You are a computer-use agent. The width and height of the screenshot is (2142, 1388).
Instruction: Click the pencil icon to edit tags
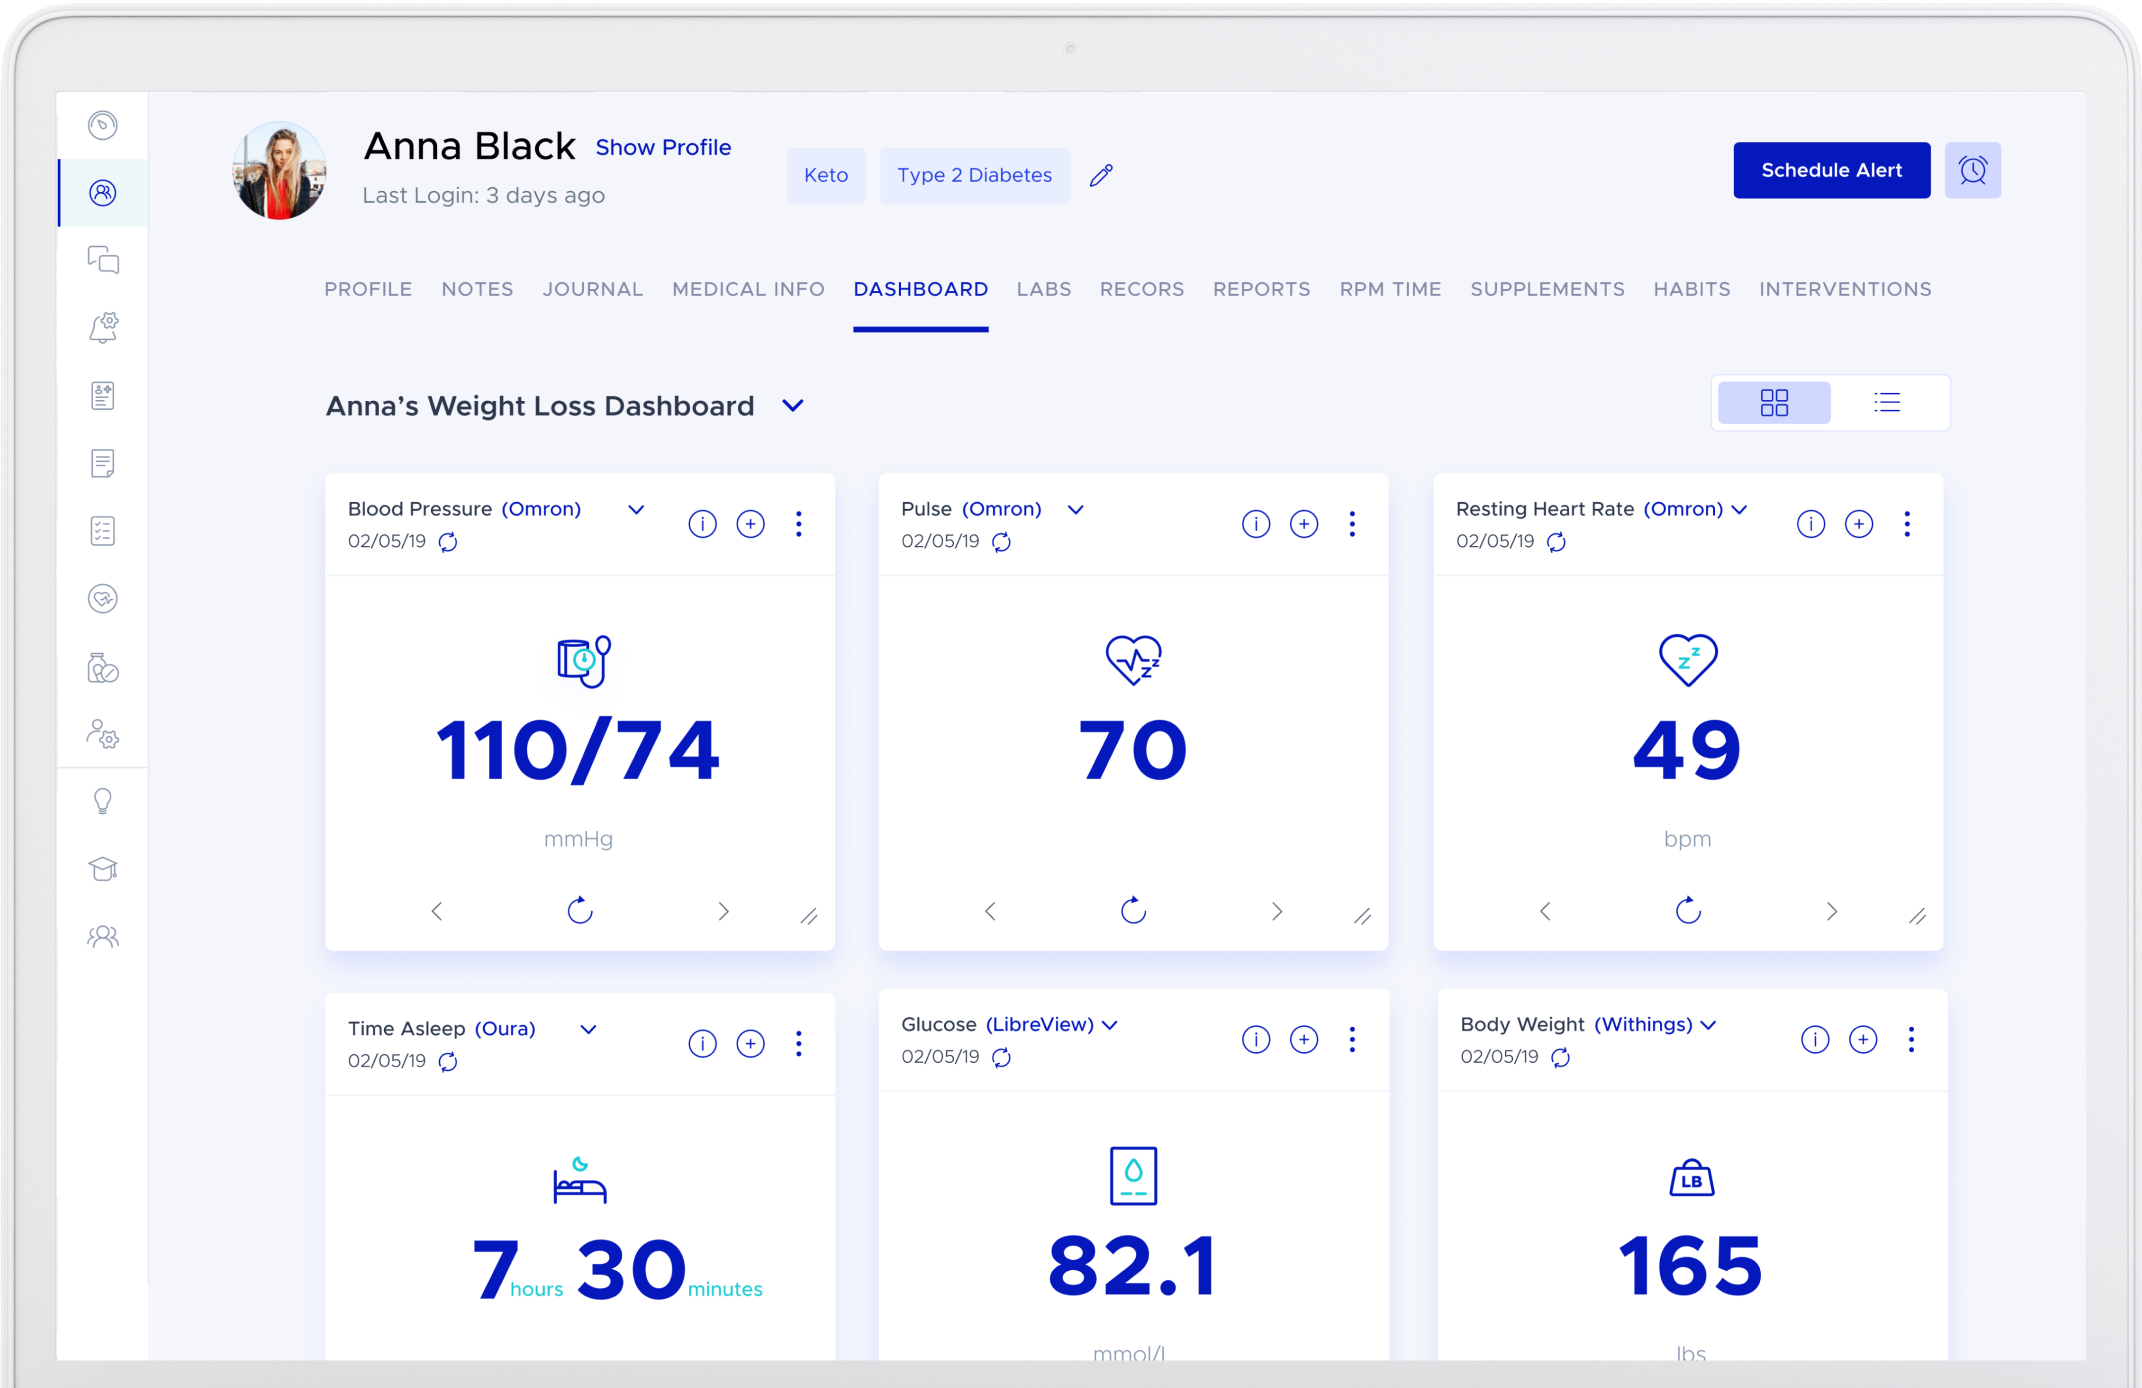click(1101, 176)
